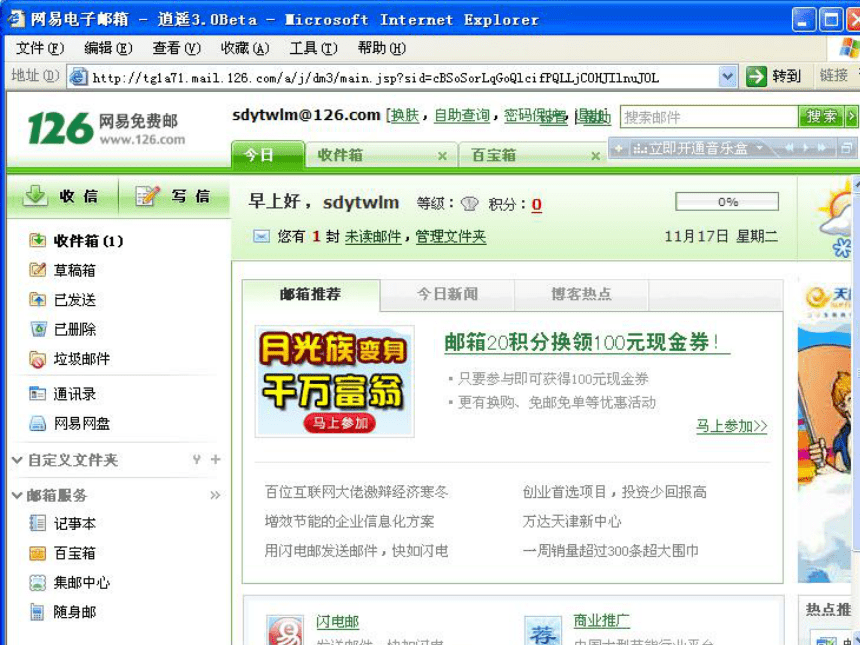Launch the 记事本 notepad service

(63, 524)
